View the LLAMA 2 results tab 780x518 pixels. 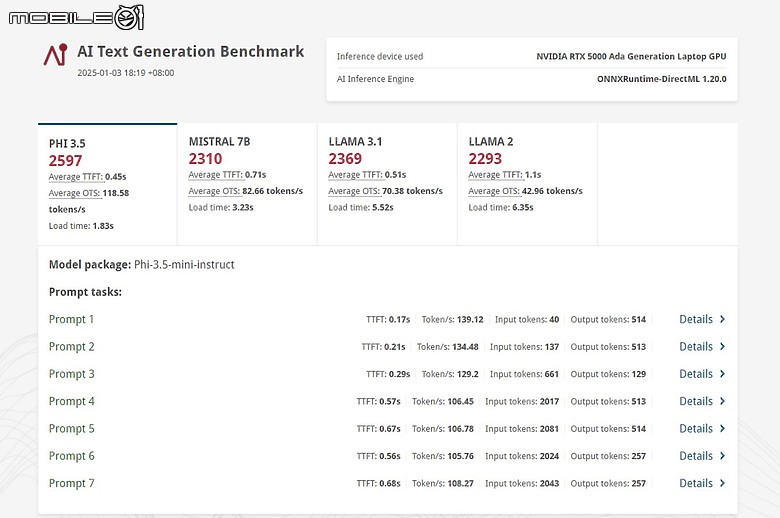click(x=527, y=184)
